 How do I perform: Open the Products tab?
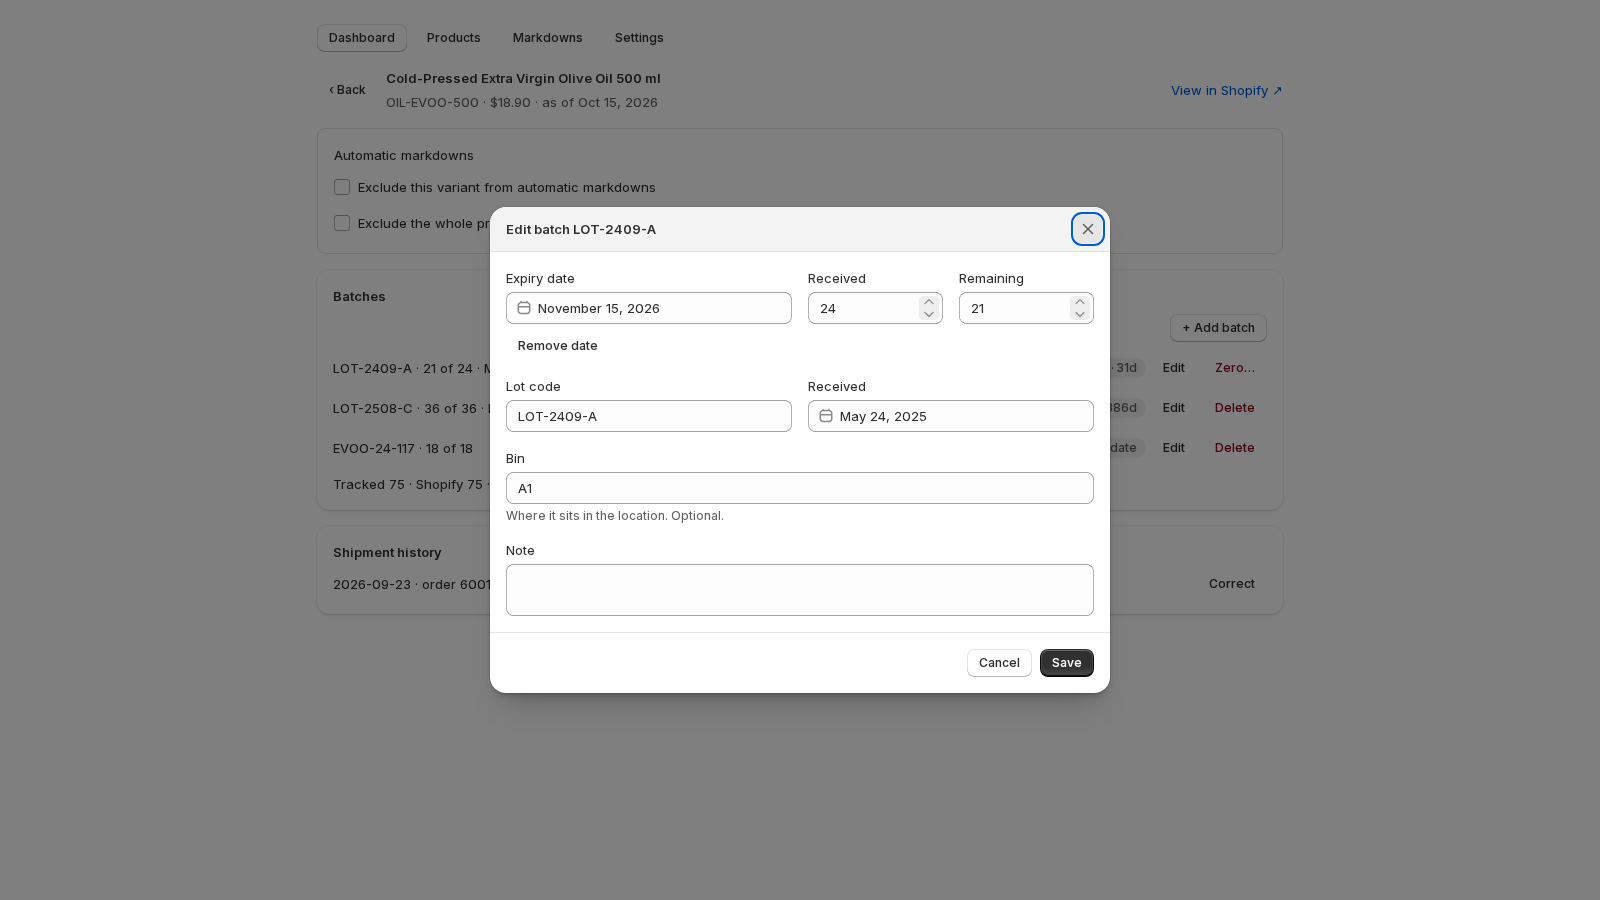pyautogui.click(x=454, y=38)
